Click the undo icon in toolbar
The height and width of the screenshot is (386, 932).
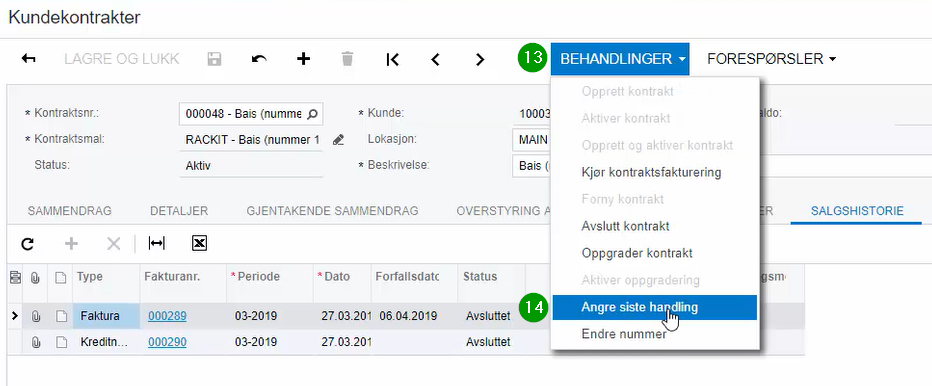click(259, 59)
